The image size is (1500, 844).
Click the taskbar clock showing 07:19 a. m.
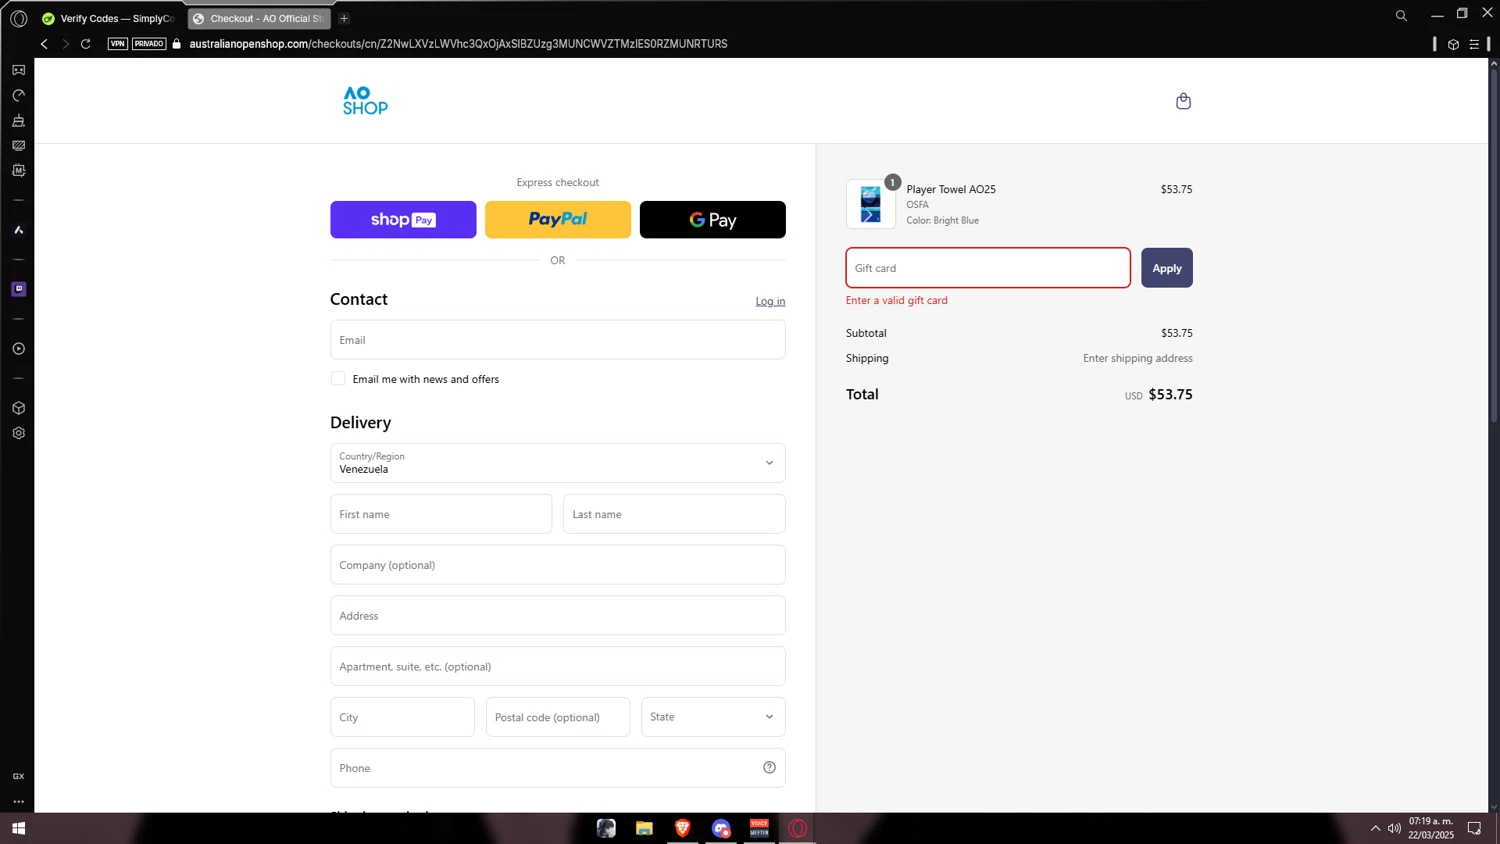coord(1431,828)
